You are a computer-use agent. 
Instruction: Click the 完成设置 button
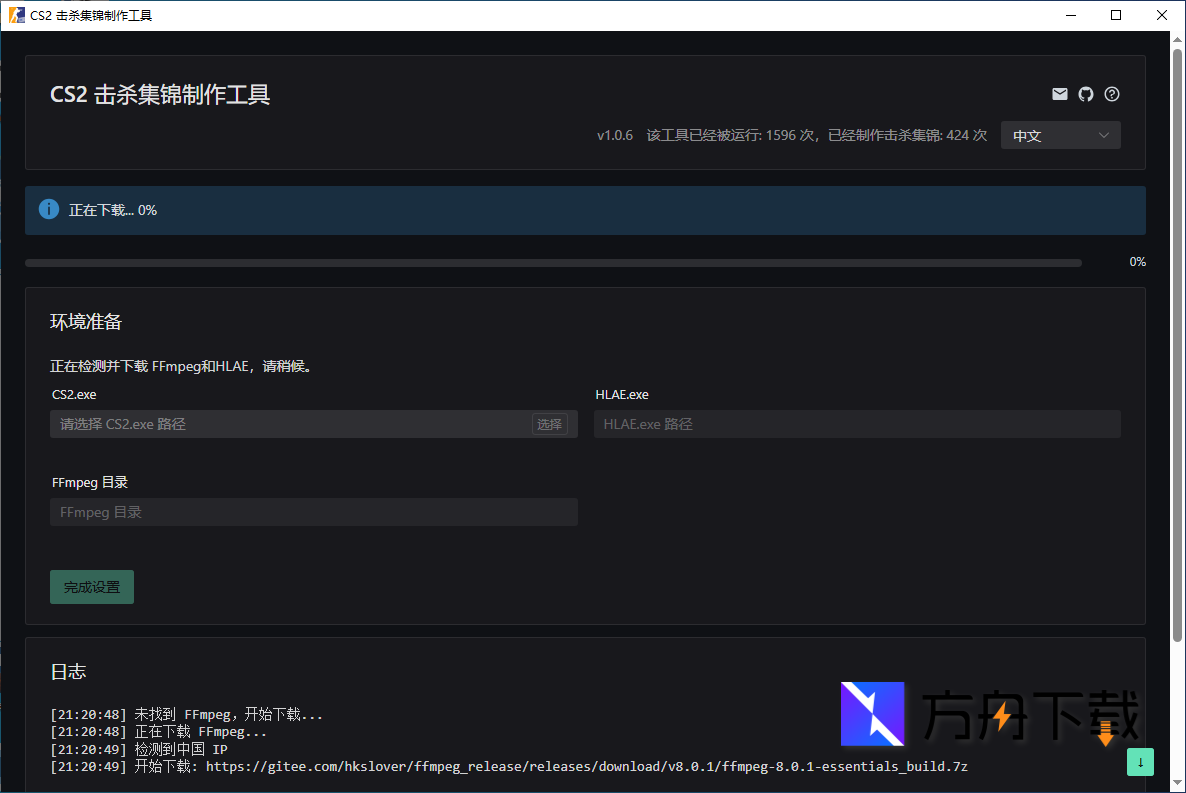[91, 587]
